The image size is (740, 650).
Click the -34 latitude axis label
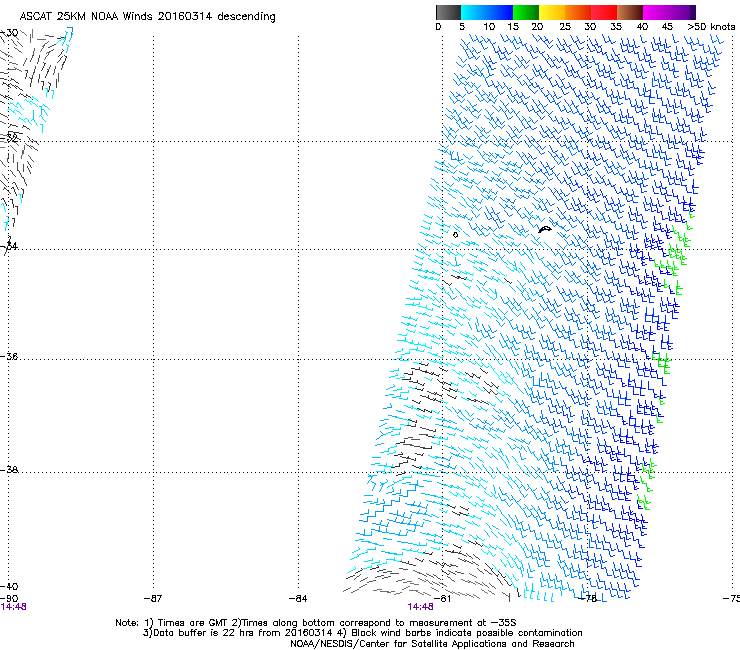[x=9, y=246]
